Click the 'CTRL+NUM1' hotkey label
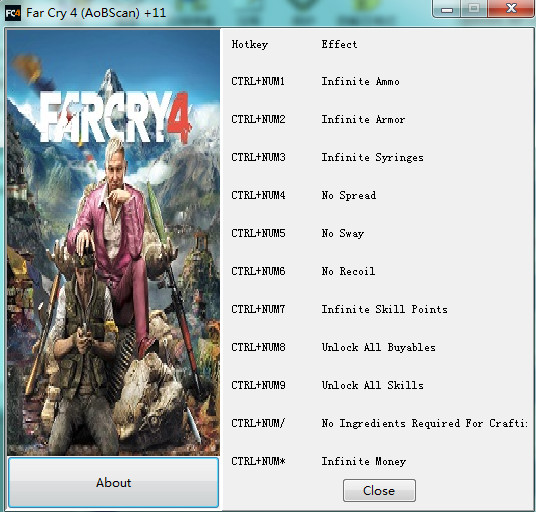This screenshot has width=536, height=512. point(258,81)
